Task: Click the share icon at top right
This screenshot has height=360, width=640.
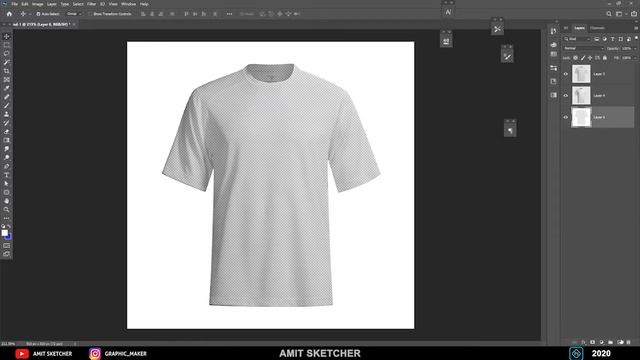Action: [x=634, y=14]
